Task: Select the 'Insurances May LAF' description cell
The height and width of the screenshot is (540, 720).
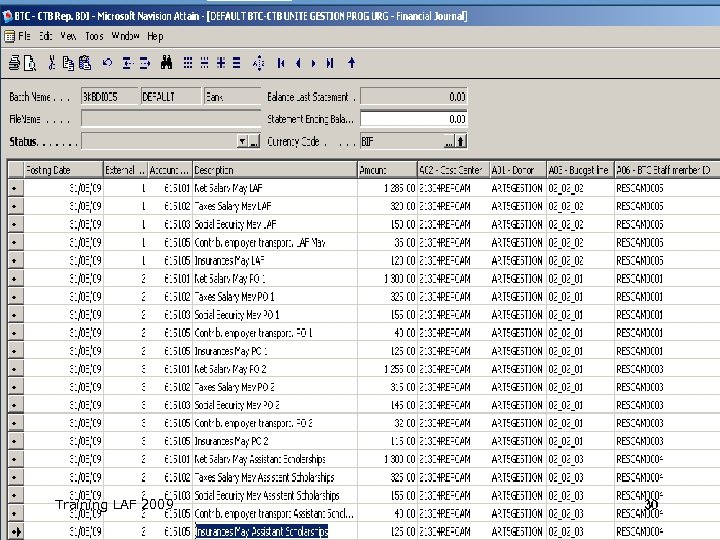Action: pyautogui.click(x=275, y=261)
